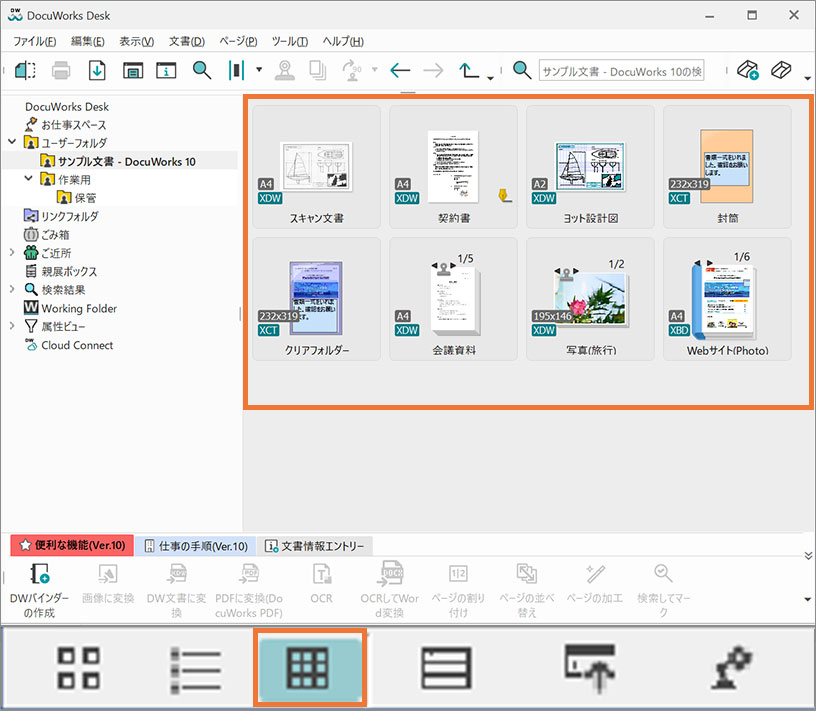Select the 封筒 document thumbnail
Screen dimensions: 816x711
pos(727,167)
